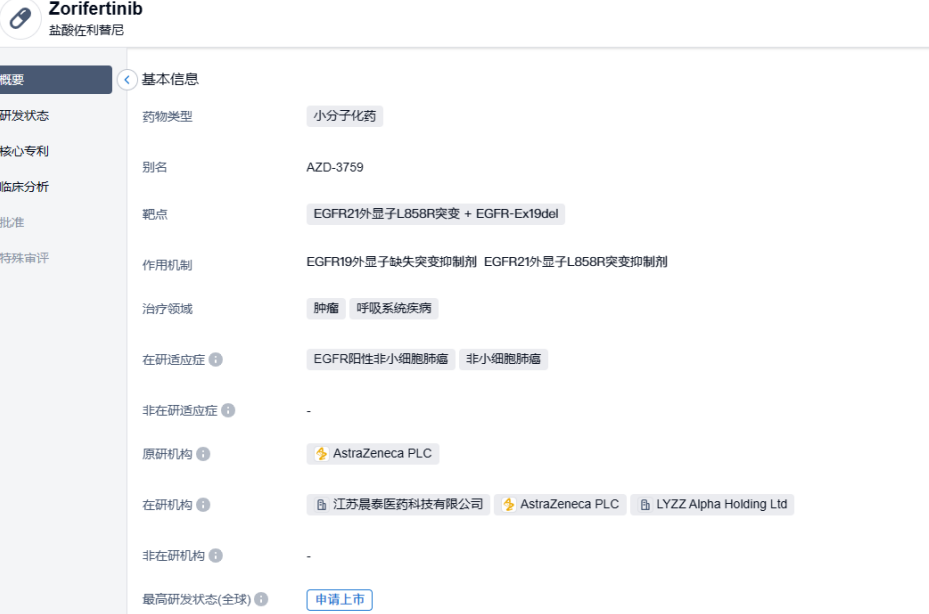Click the EGFR21外显子L858R突变 target tag

click(384, 214)
